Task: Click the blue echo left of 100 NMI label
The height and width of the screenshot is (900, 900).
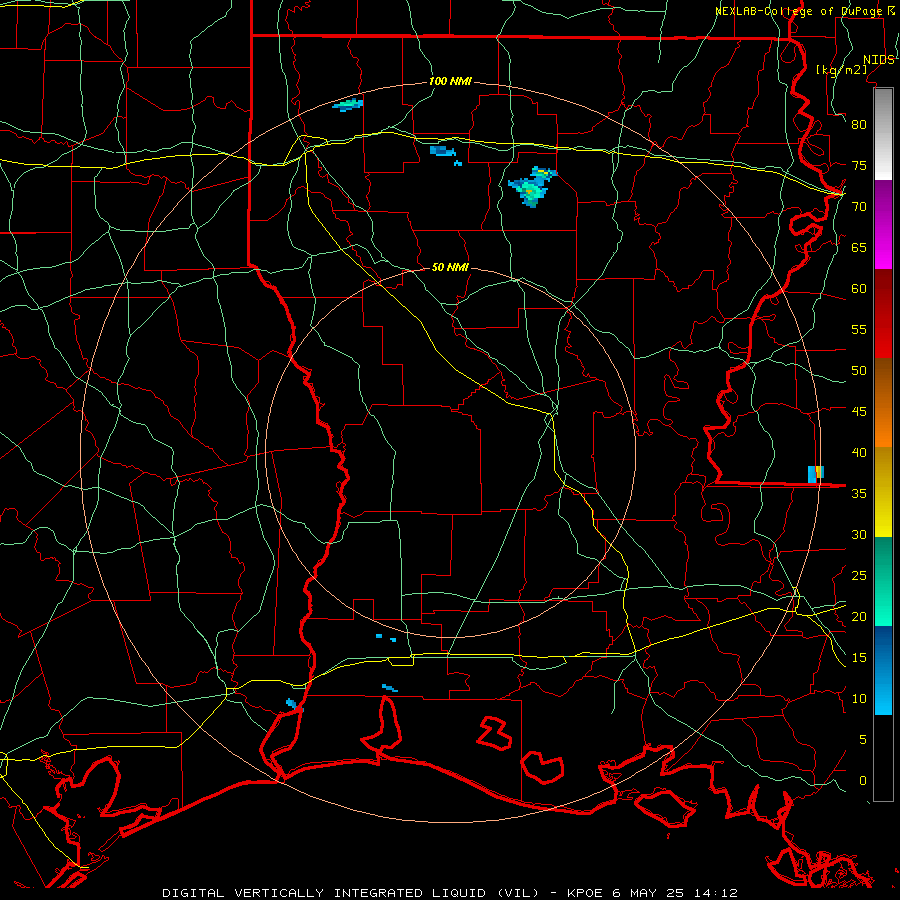Action: 348,104
